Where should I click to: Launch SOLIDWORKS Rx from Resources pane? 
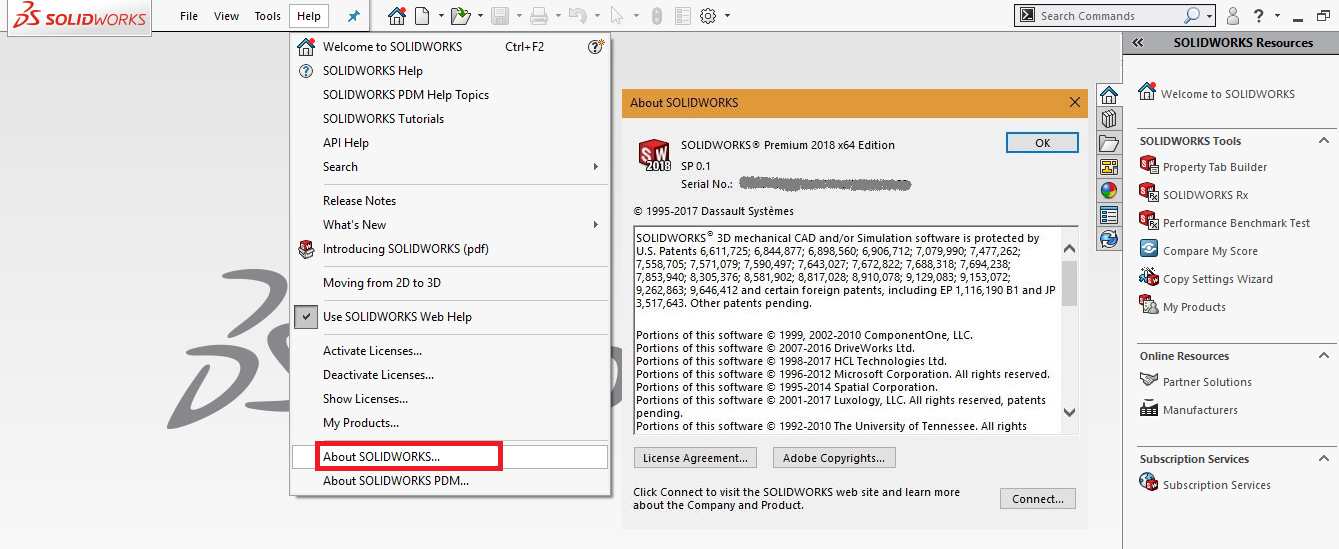point(1205,195)
